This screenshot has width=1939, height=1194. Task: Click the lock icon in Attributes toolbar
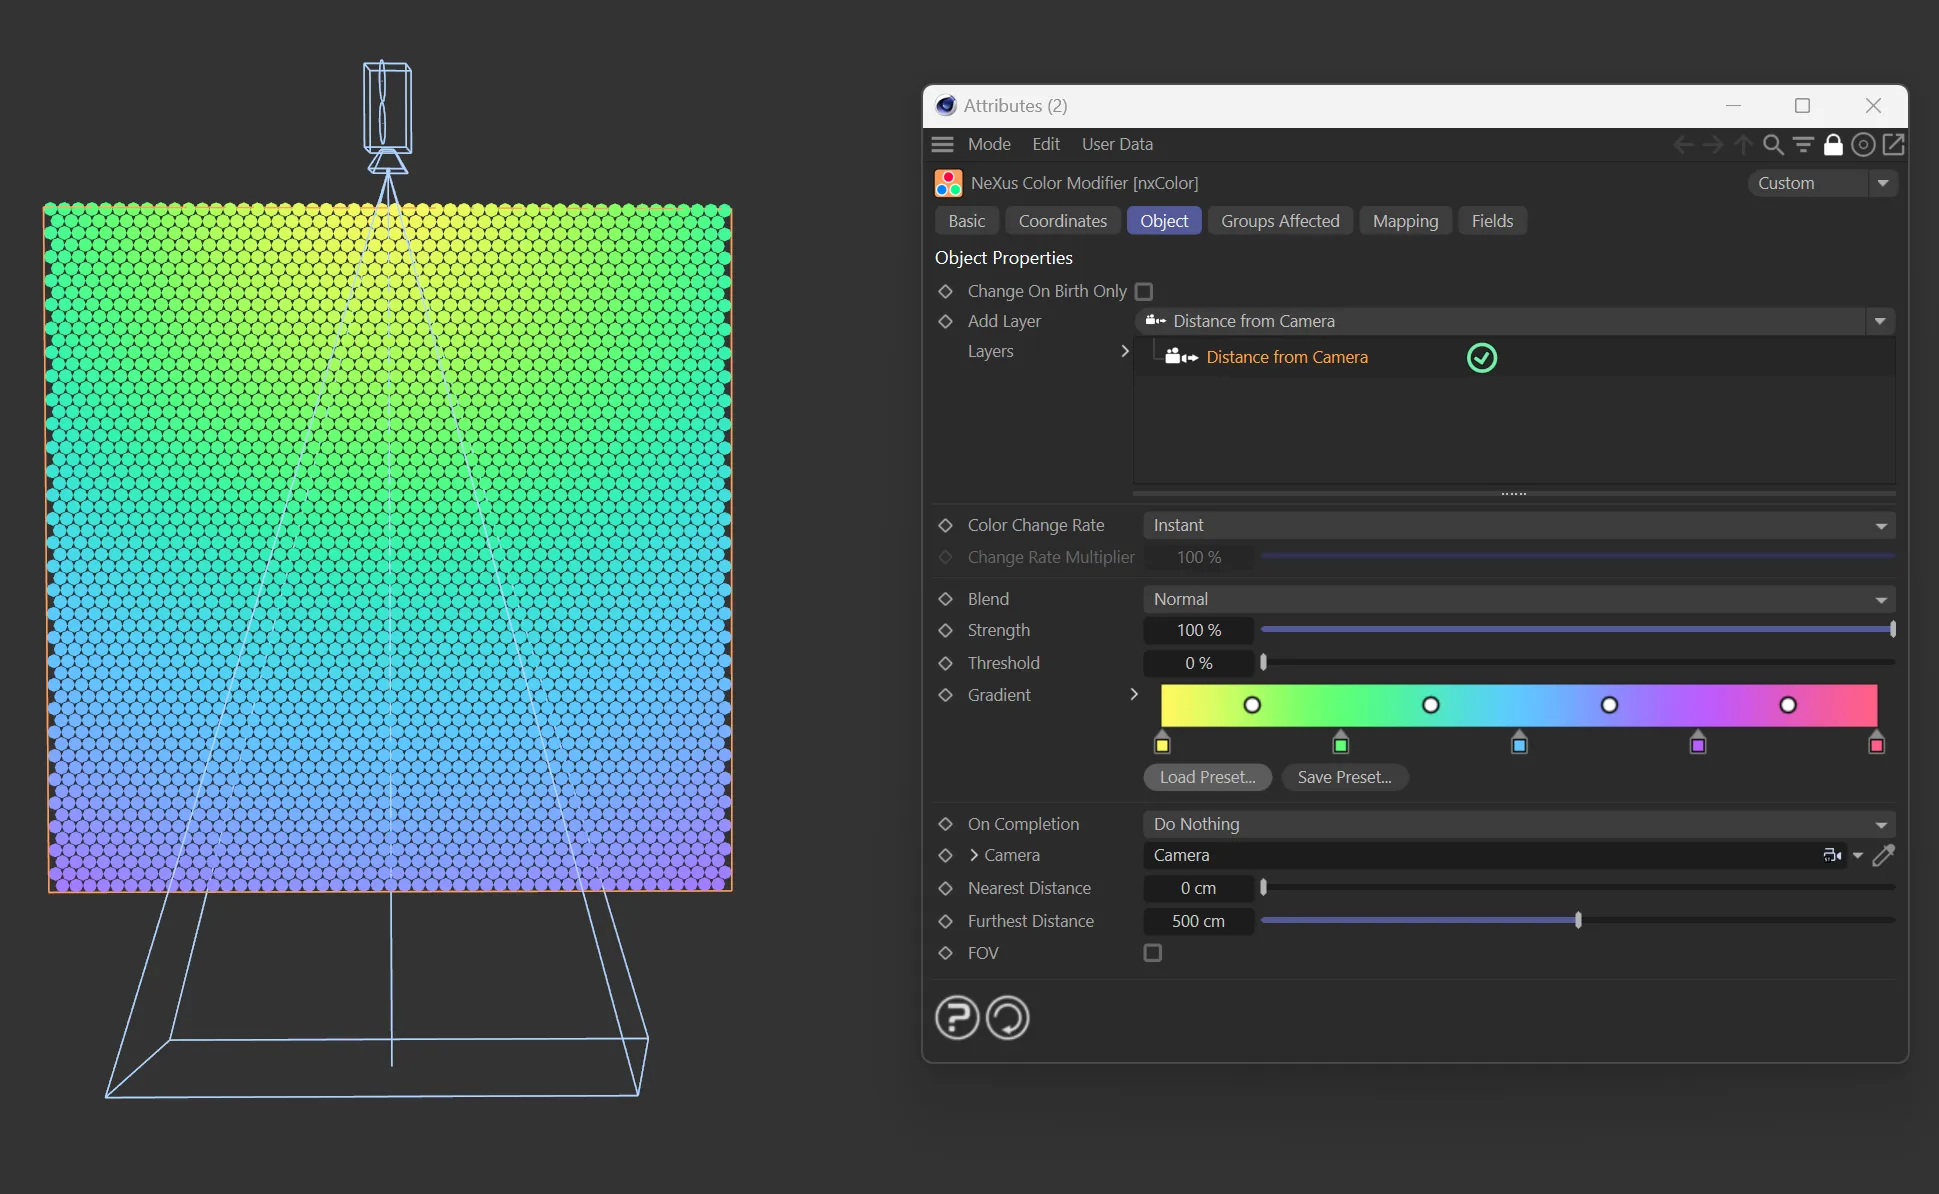click(x=1833, y=145)
